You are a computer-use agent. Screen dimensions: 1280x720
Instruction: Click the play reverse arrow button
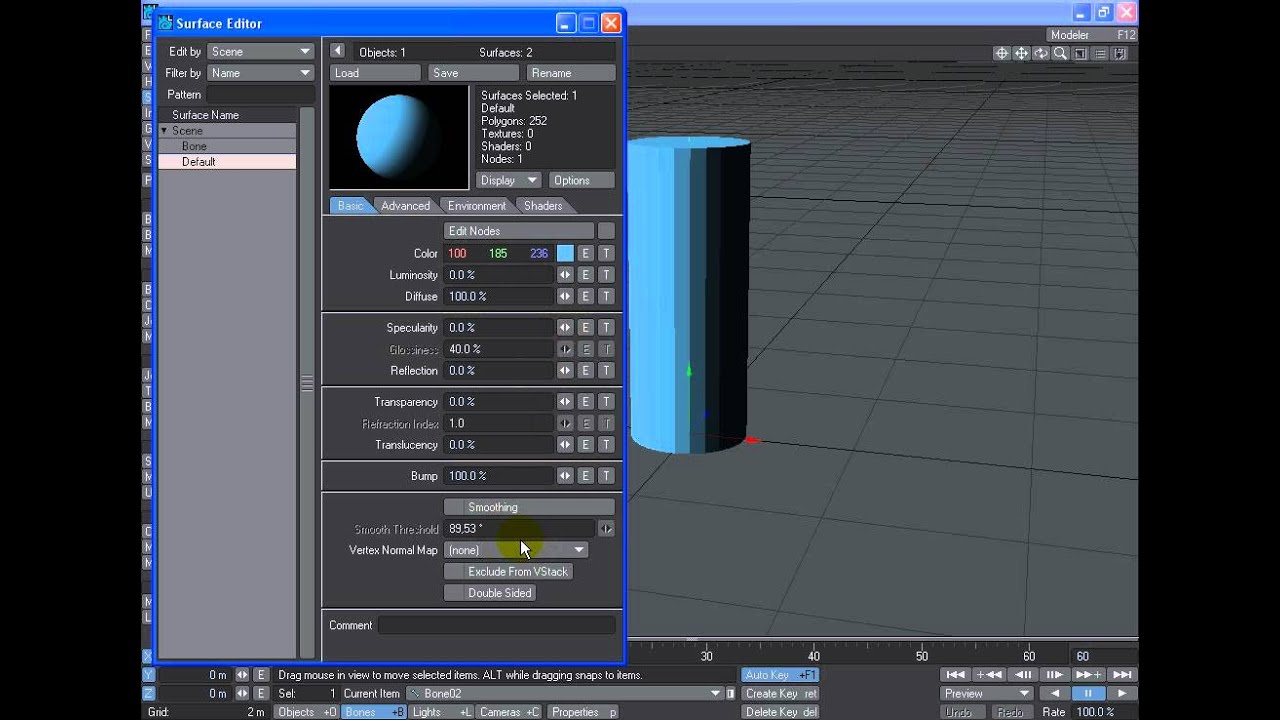[x=1054, y=693]
